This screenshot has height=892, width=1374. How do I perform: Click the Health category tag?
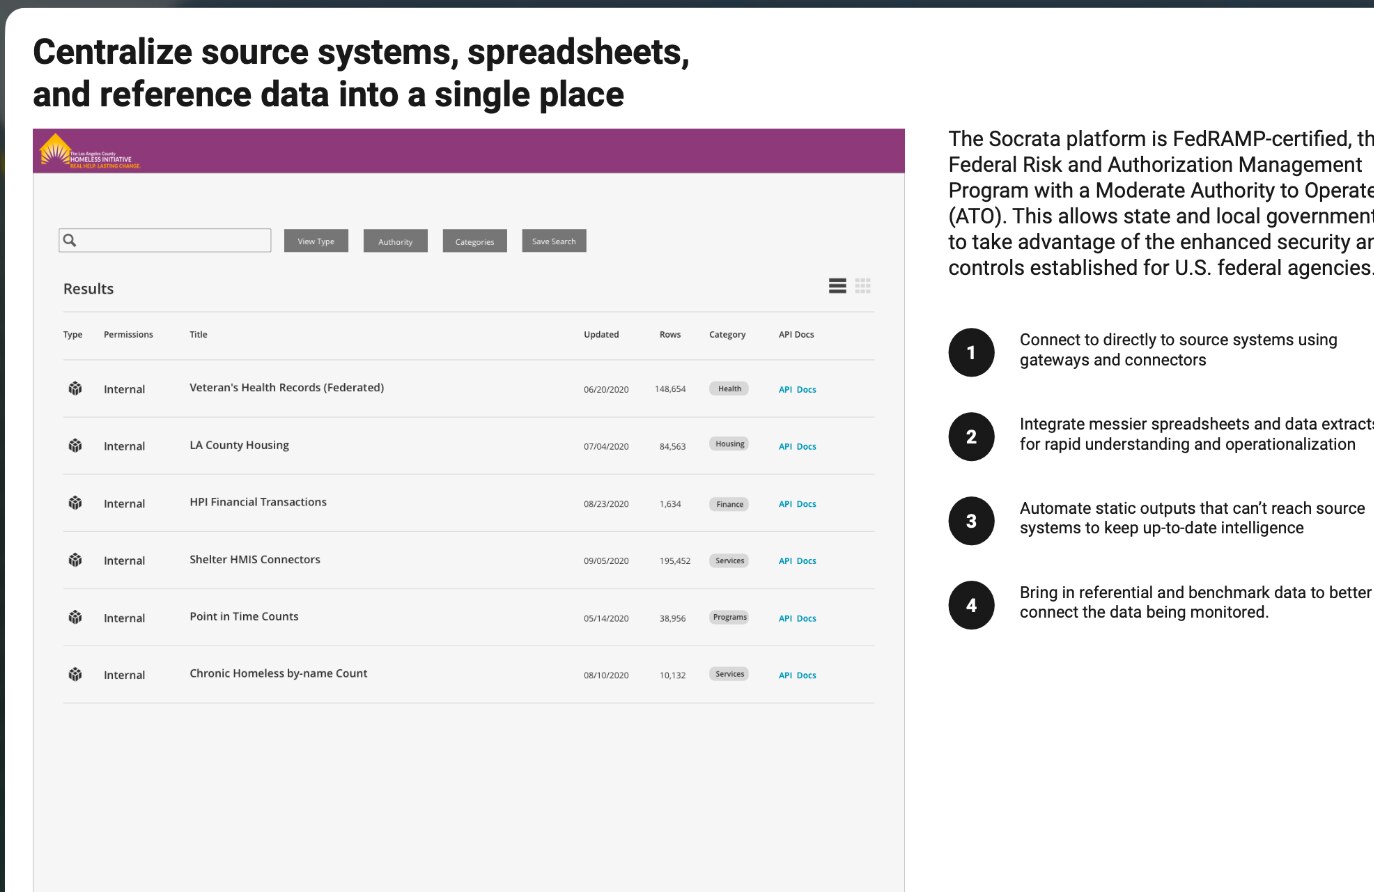pos(729,389)
